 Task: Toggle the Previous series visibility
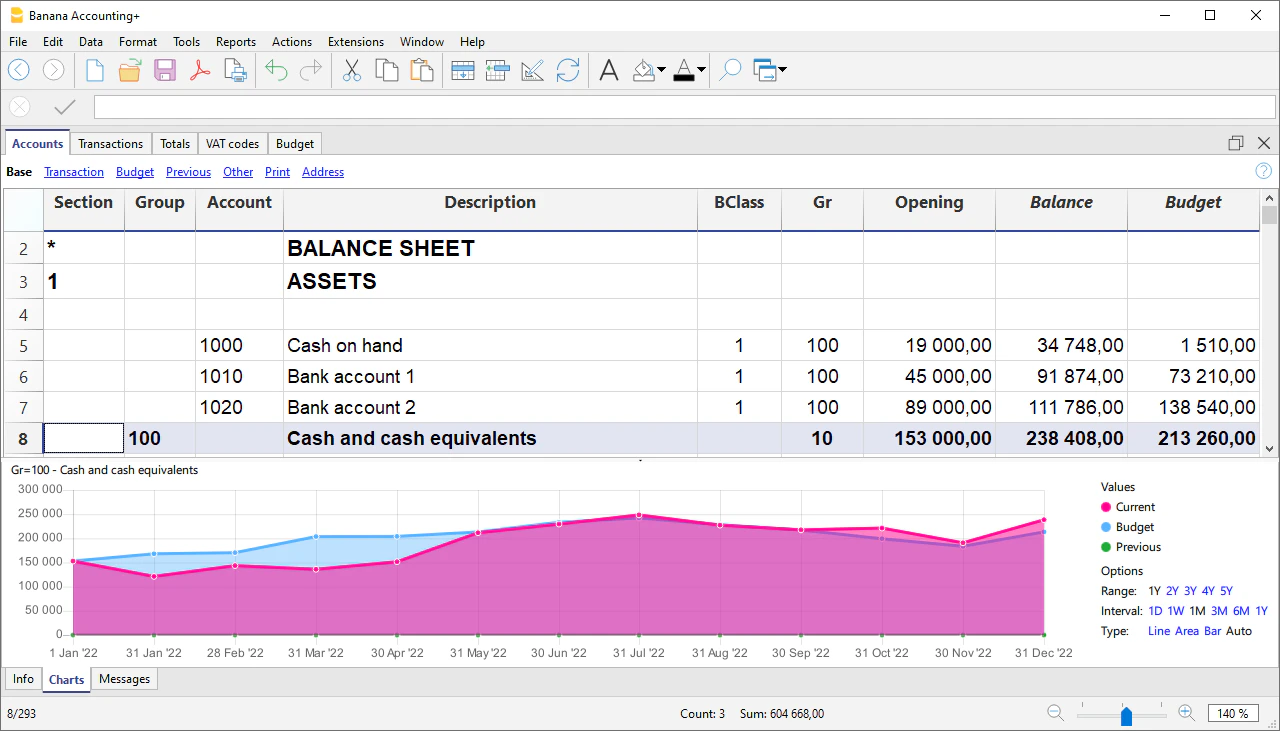(x=1137, y=547)
